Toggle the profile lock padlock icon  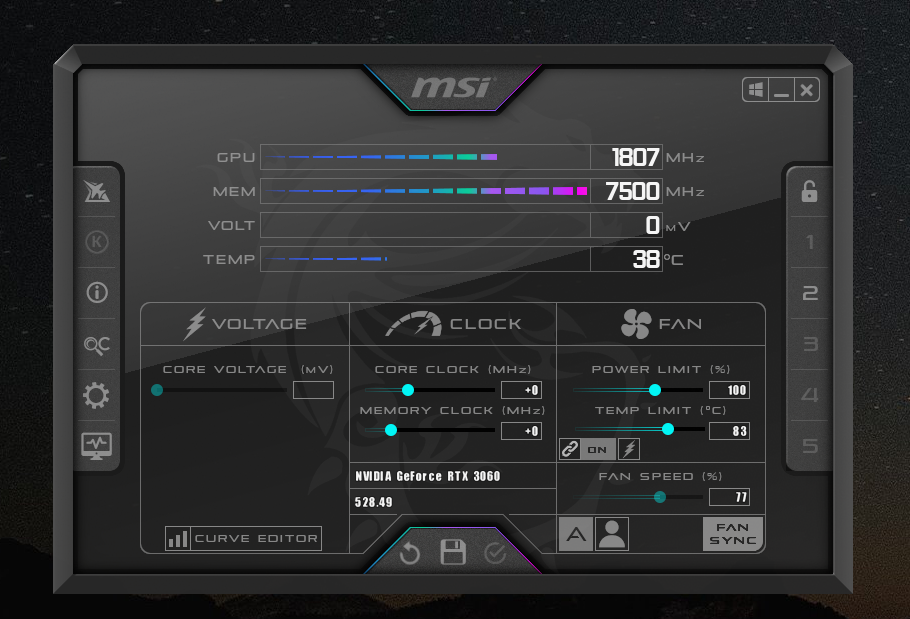(x=810, y=191)
